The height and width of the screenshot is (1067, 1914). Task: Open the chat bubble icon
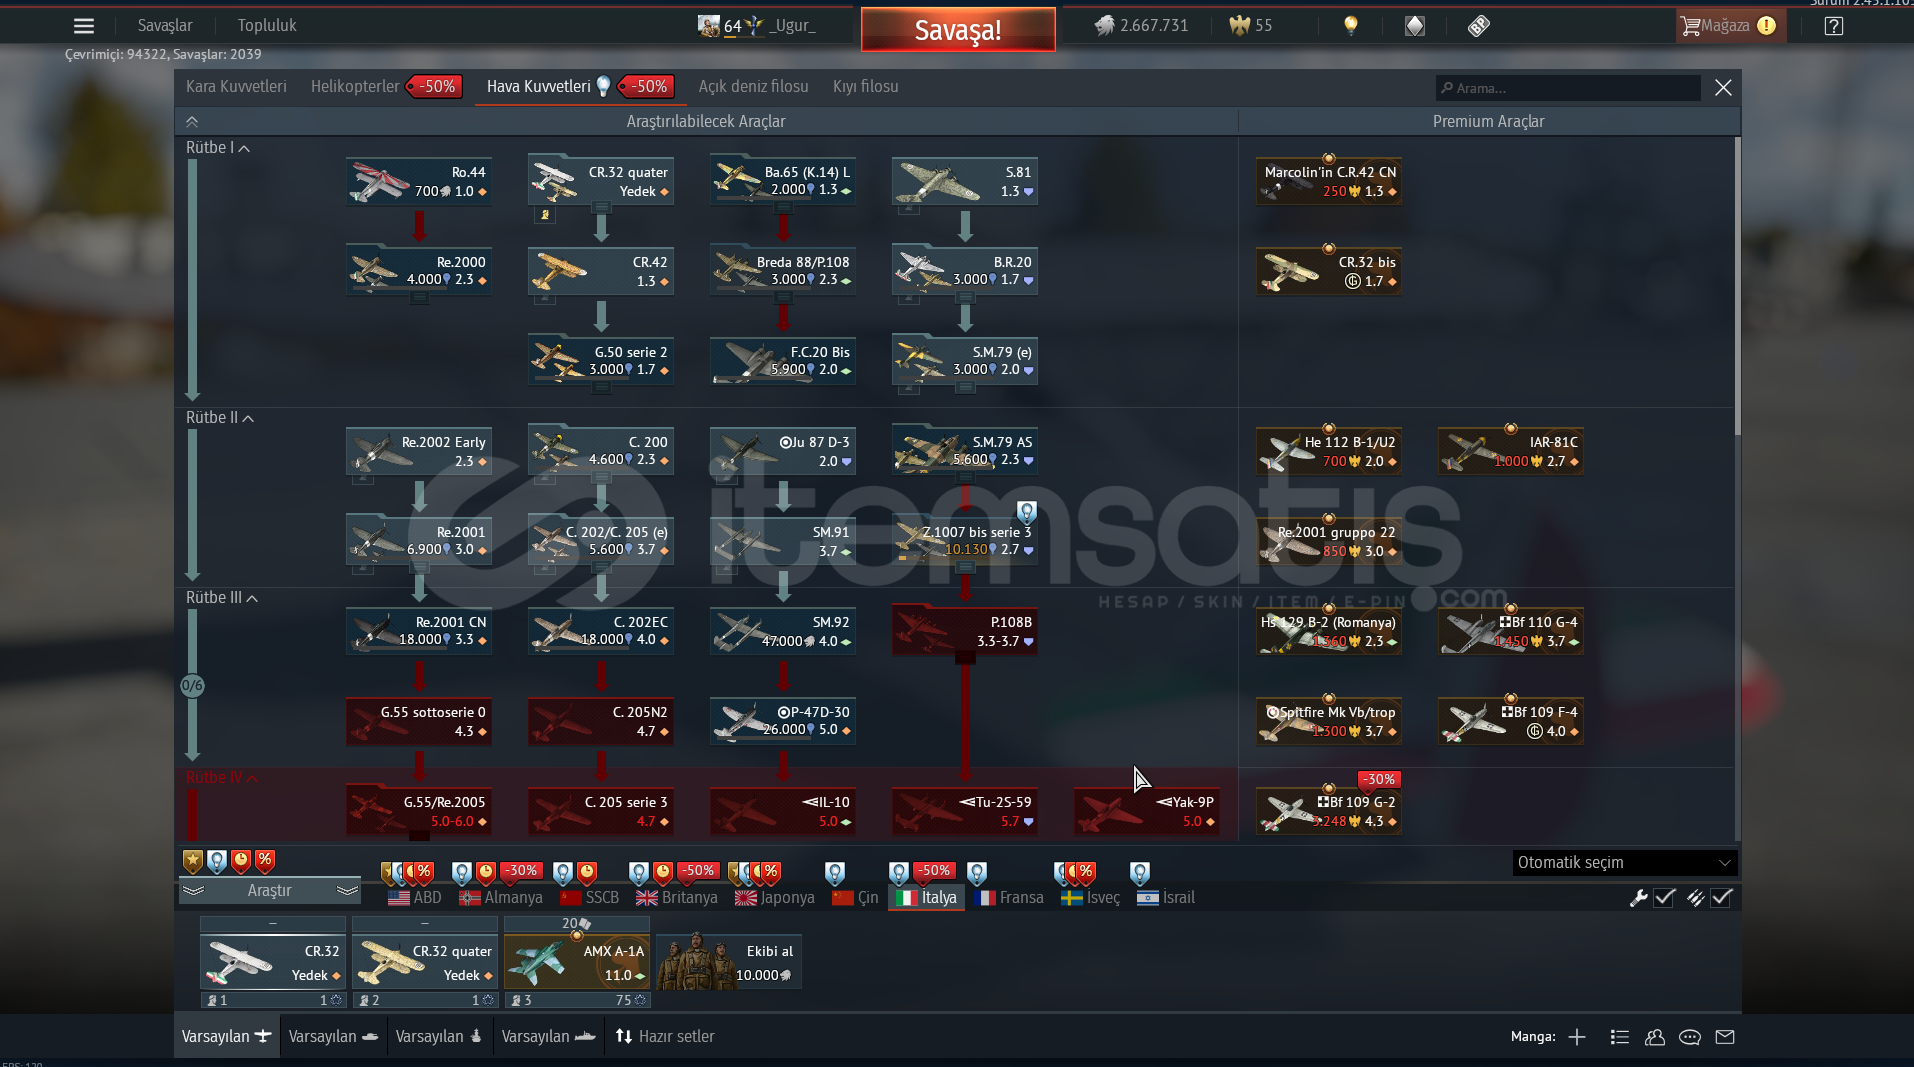coord(1690,1037)
